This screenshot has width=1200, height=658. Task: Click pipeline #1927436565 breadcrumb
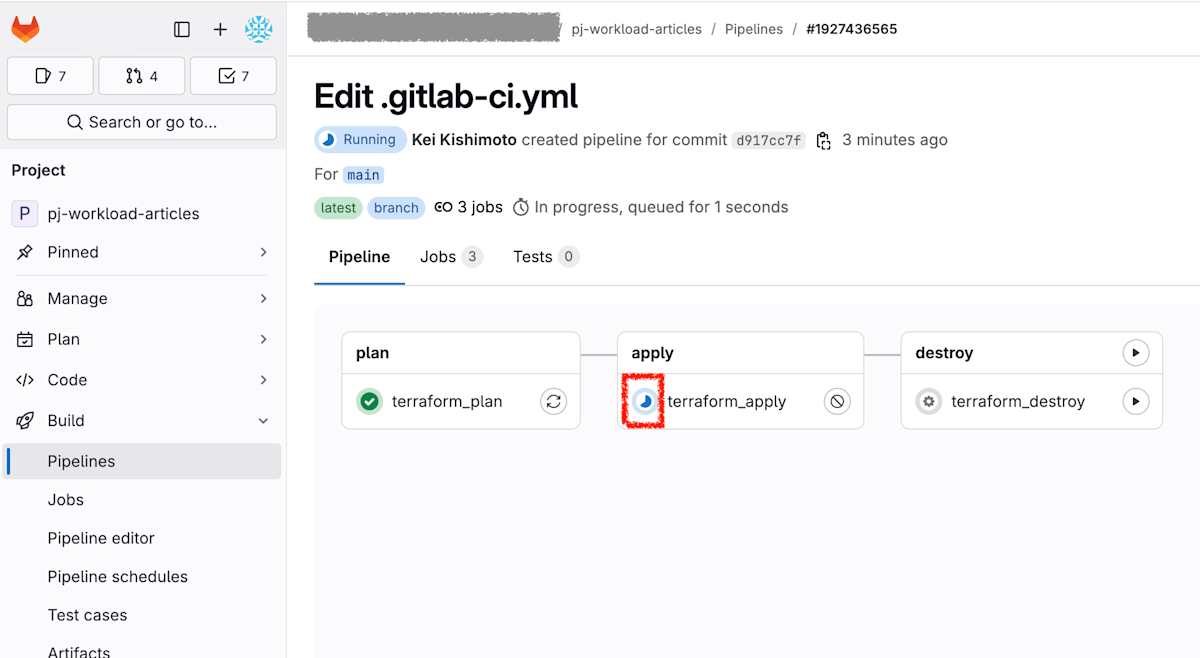pyautogui.click(x=852, y=29)
